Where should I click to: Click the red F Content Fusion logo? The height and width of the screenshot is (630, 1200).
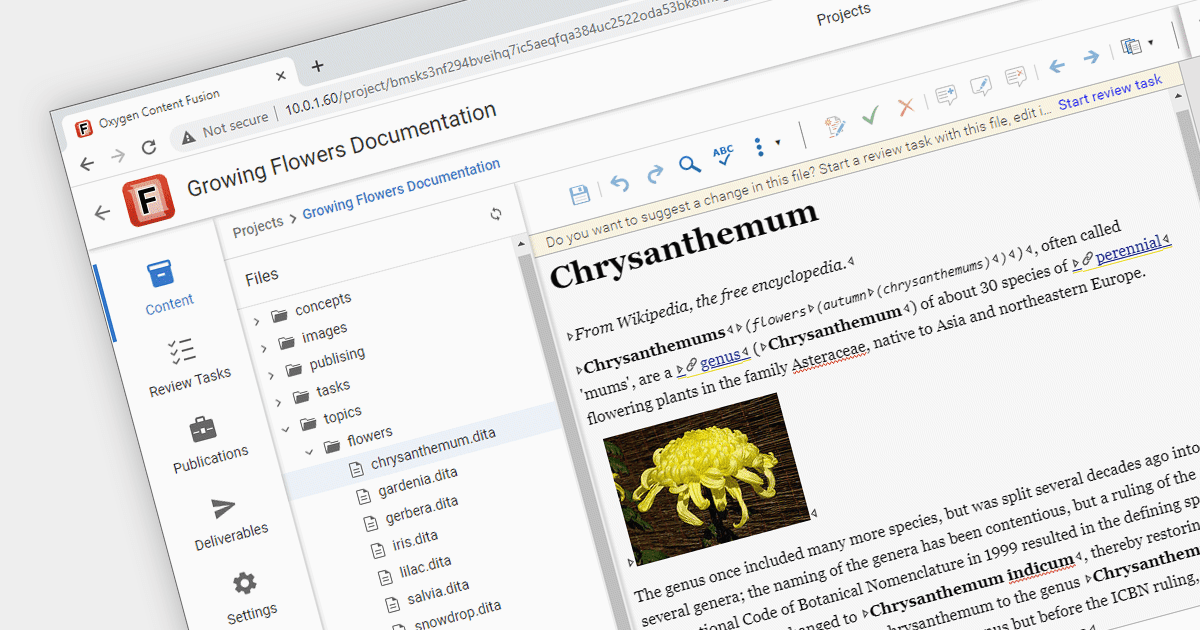coord(149,199)
